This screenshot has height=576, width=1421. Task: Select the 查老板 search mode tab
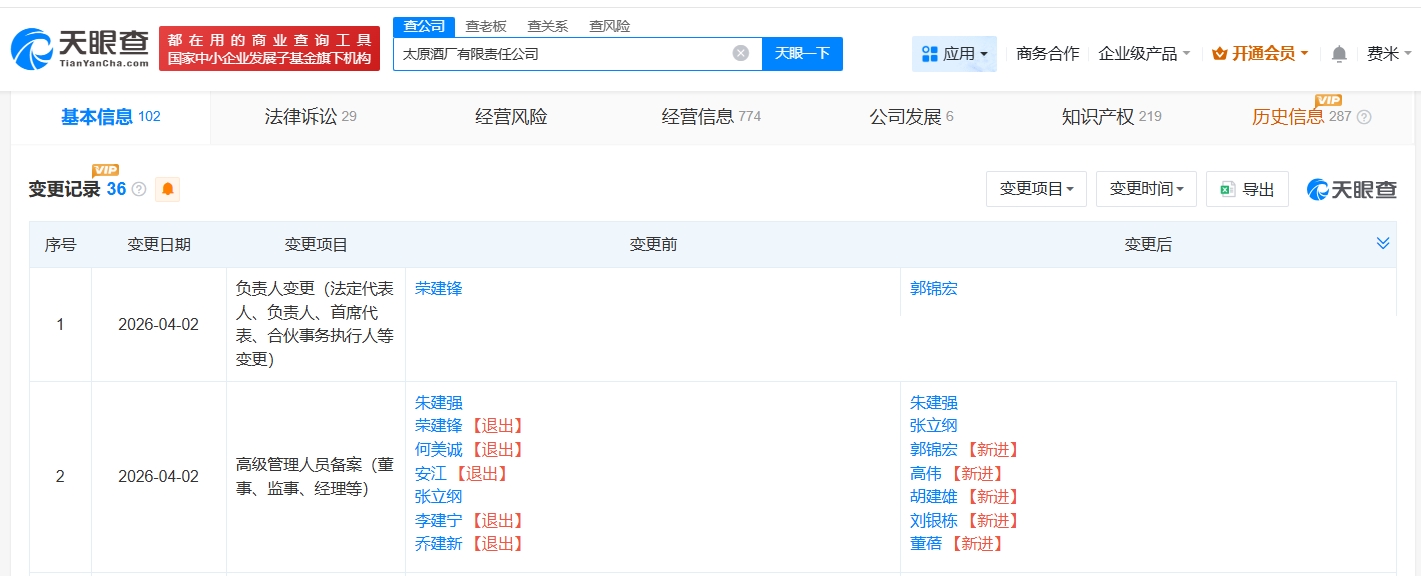click(486, 26)
